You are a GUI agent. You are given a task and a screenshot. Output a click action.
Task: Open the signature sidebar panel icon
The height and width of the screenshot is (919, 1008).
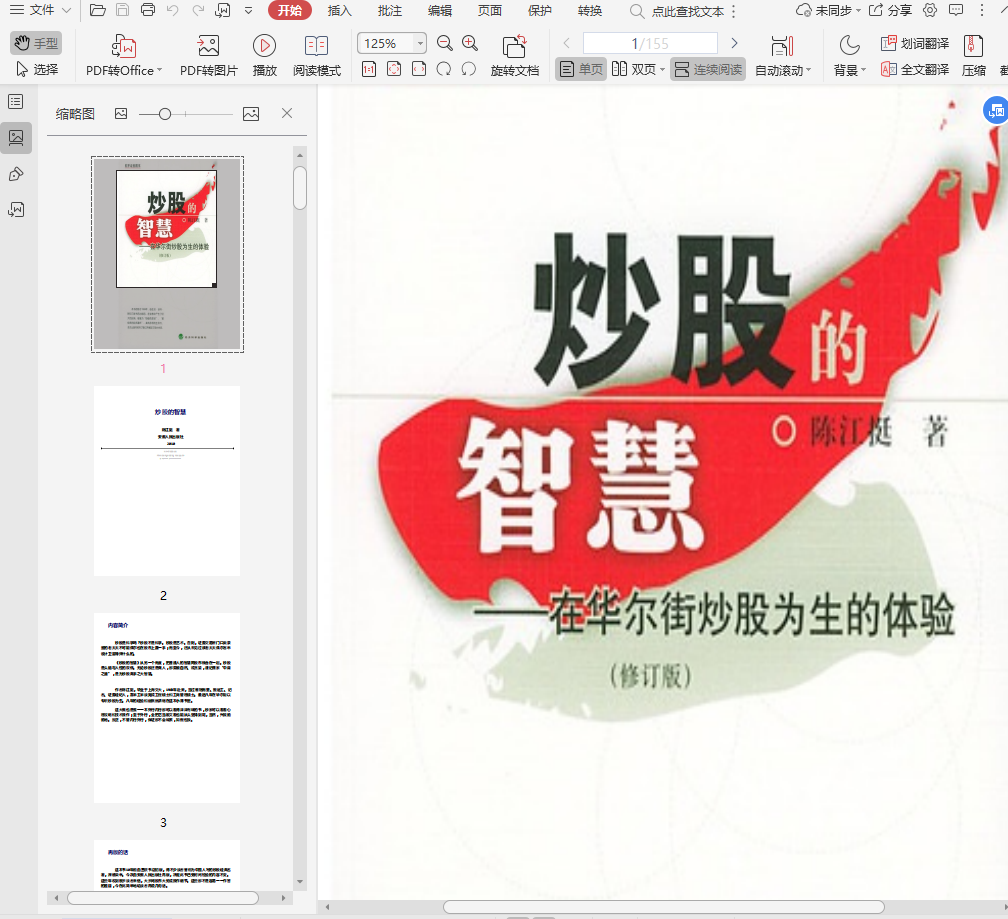point(16,210)
